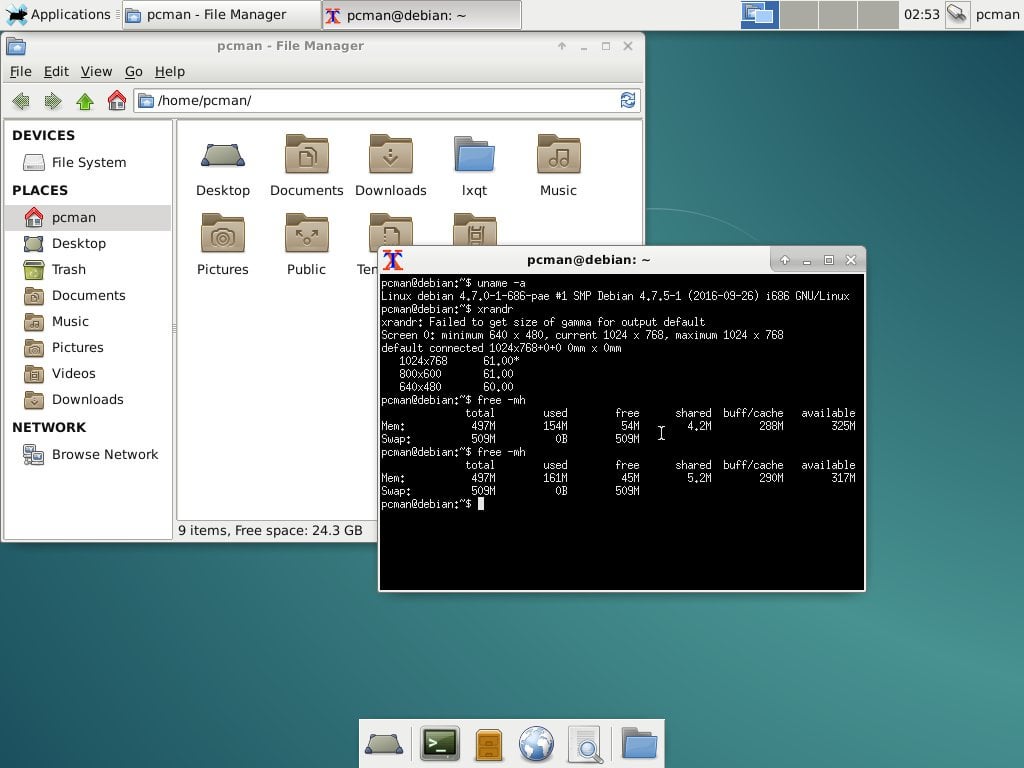
Task: Open the file archiver cabinet icon in dock
Action: coord(488,743)
